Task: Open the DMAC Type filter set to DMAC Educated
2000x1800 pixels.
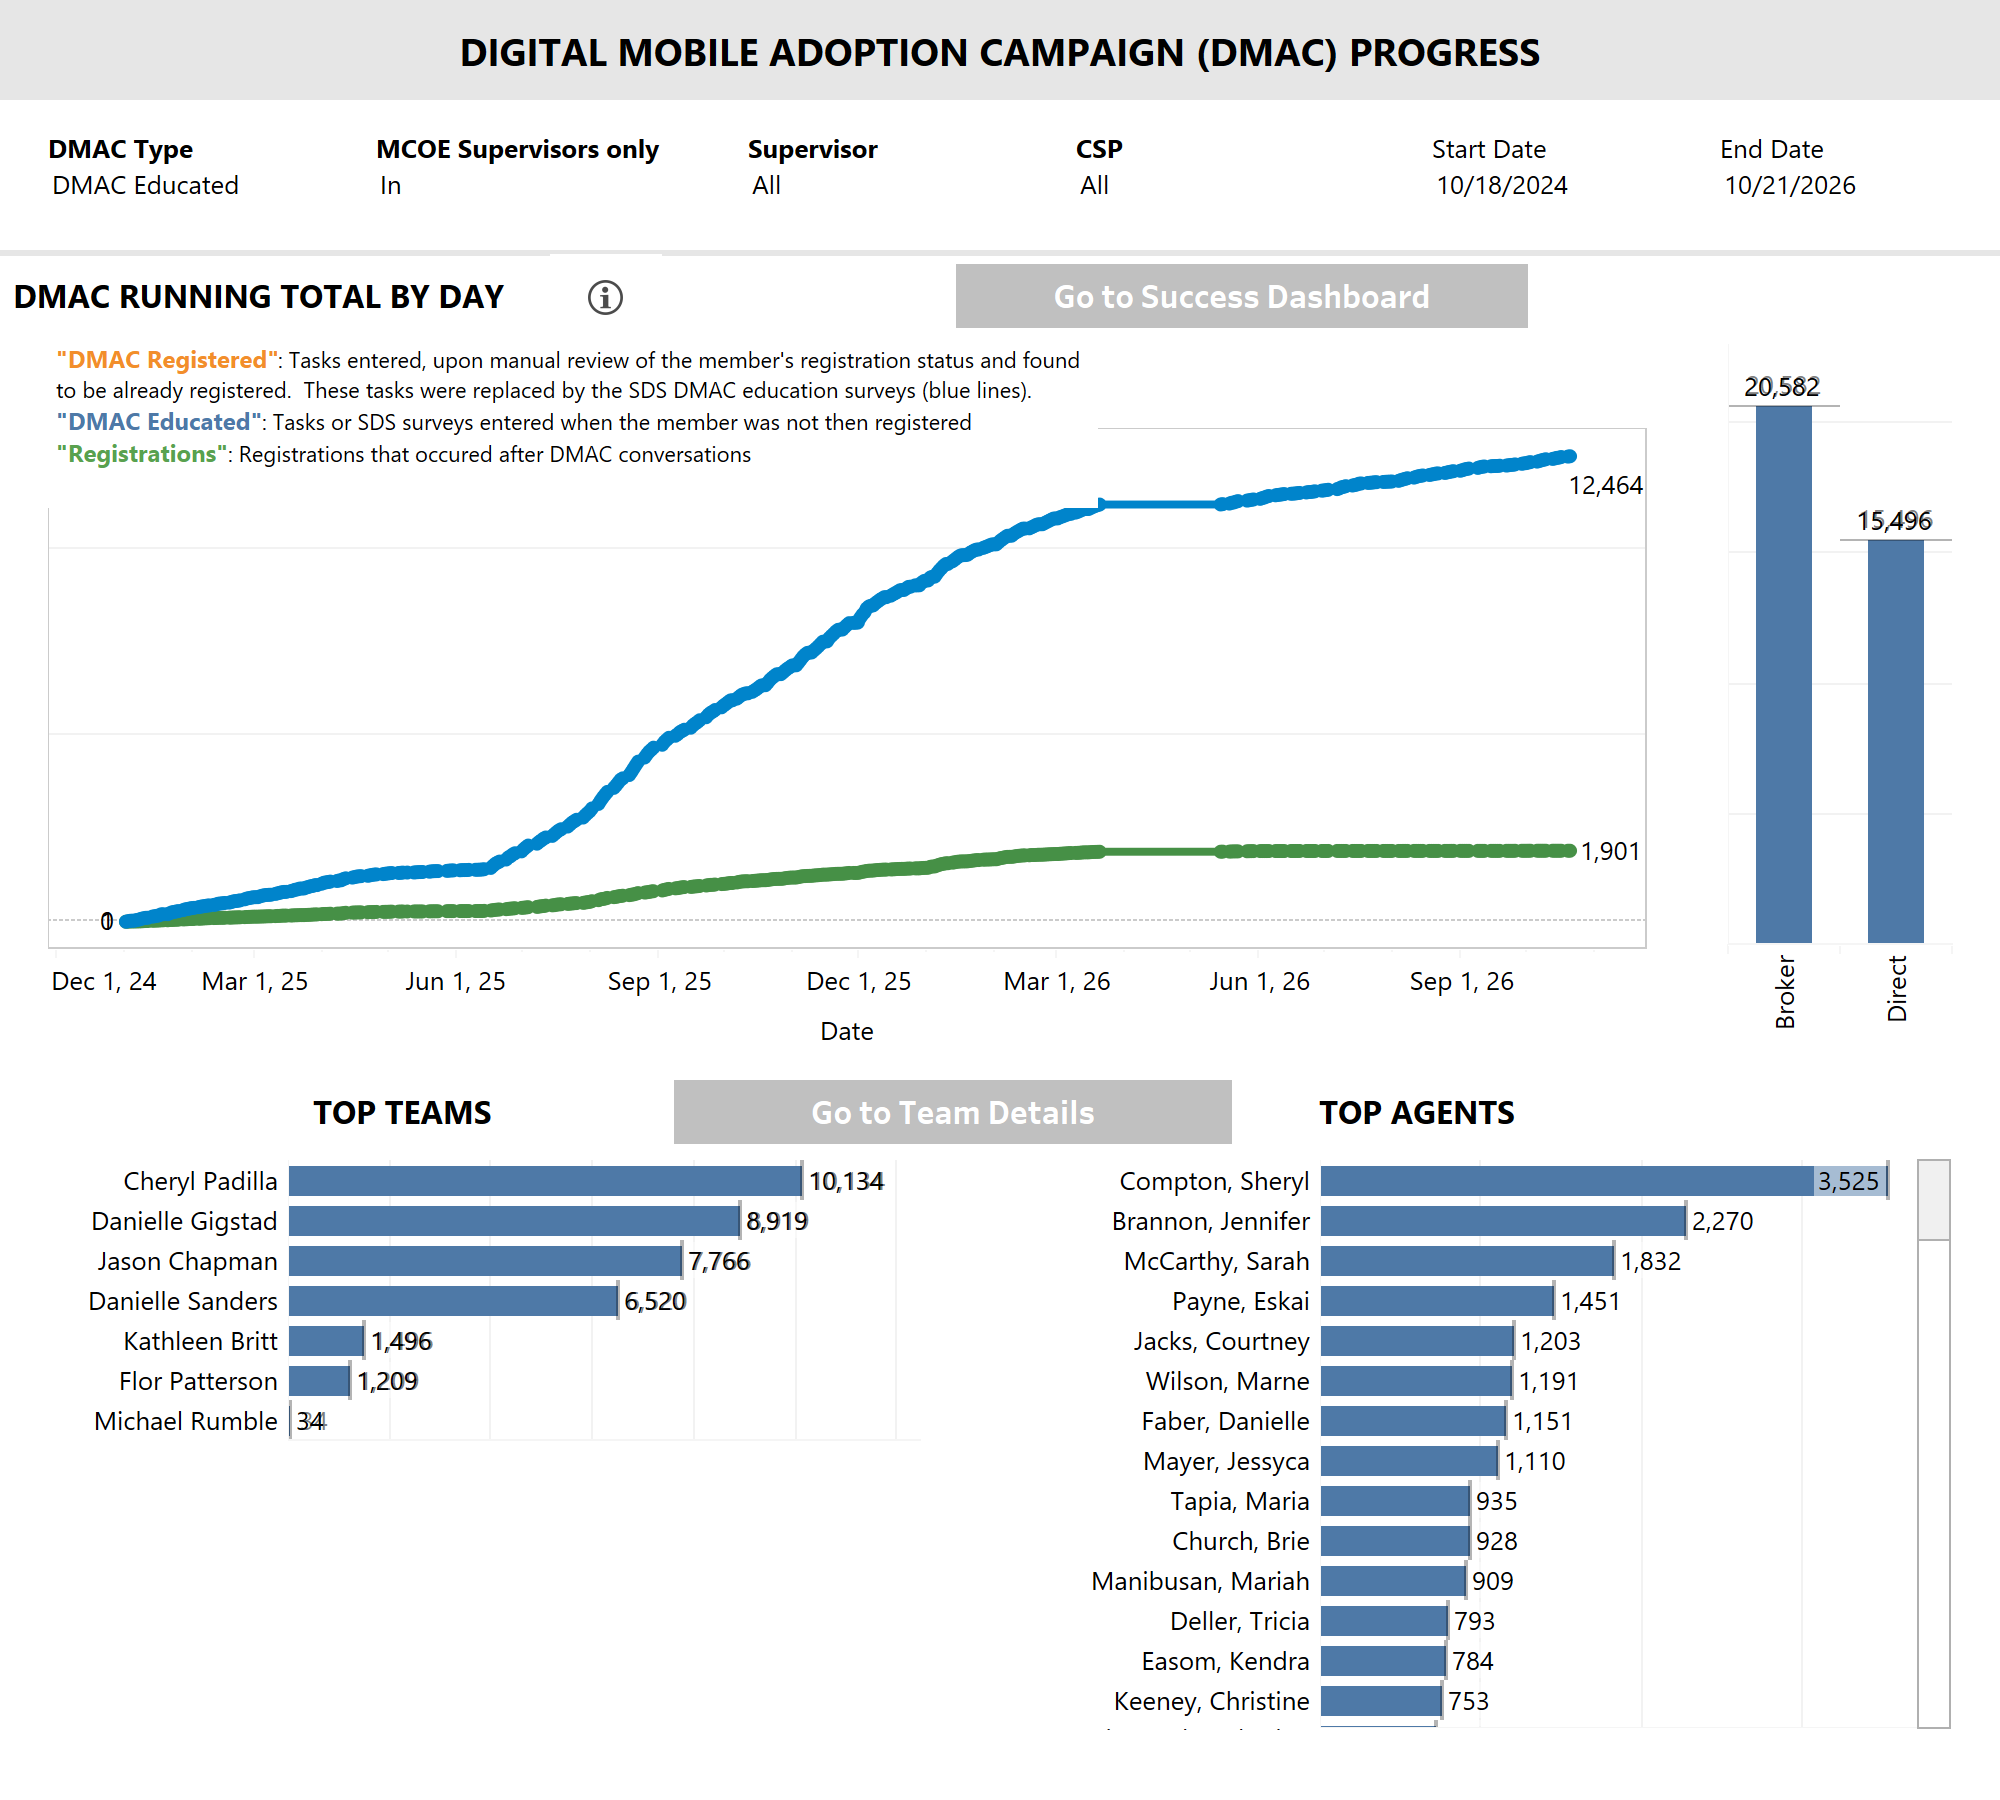Action: click(146, 186)
